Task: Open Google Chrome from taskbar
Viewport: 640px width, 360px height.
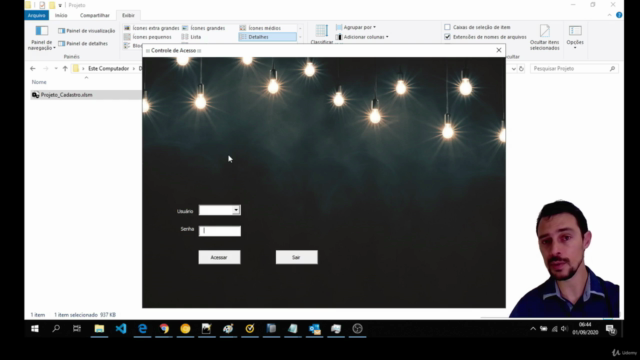Action: [164, 329]
